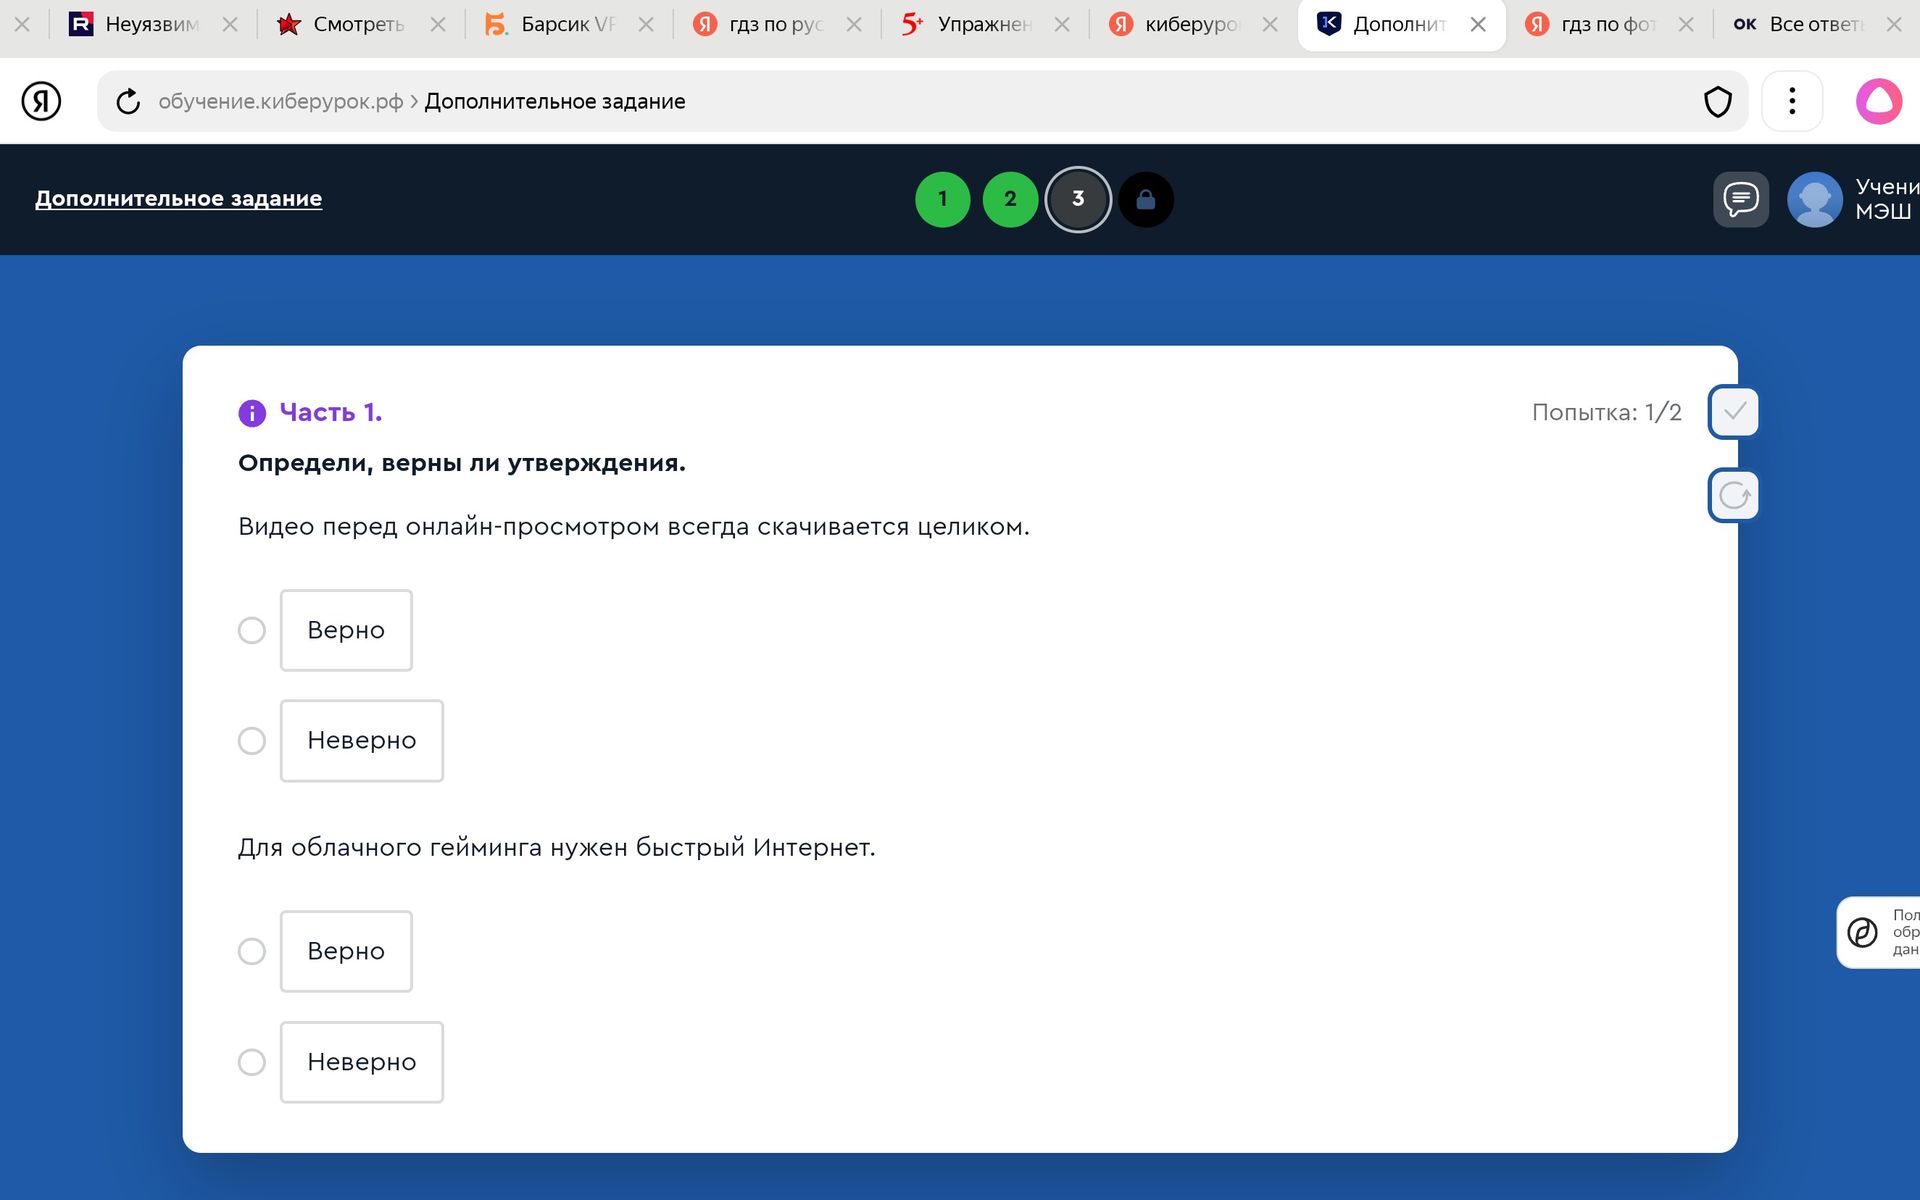Select Верно radio for video download statement
This screenshot has width=1920, height=1200.
(x=252, y=630)
